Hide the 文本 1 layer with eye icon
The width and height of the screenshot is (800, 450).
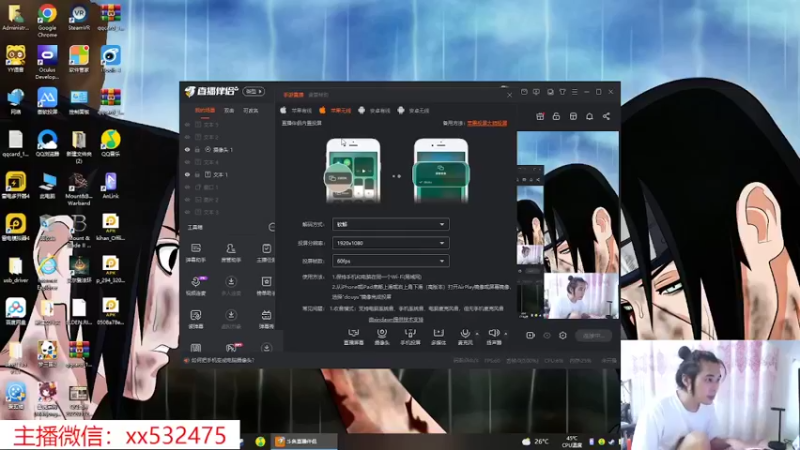(187, 174)
